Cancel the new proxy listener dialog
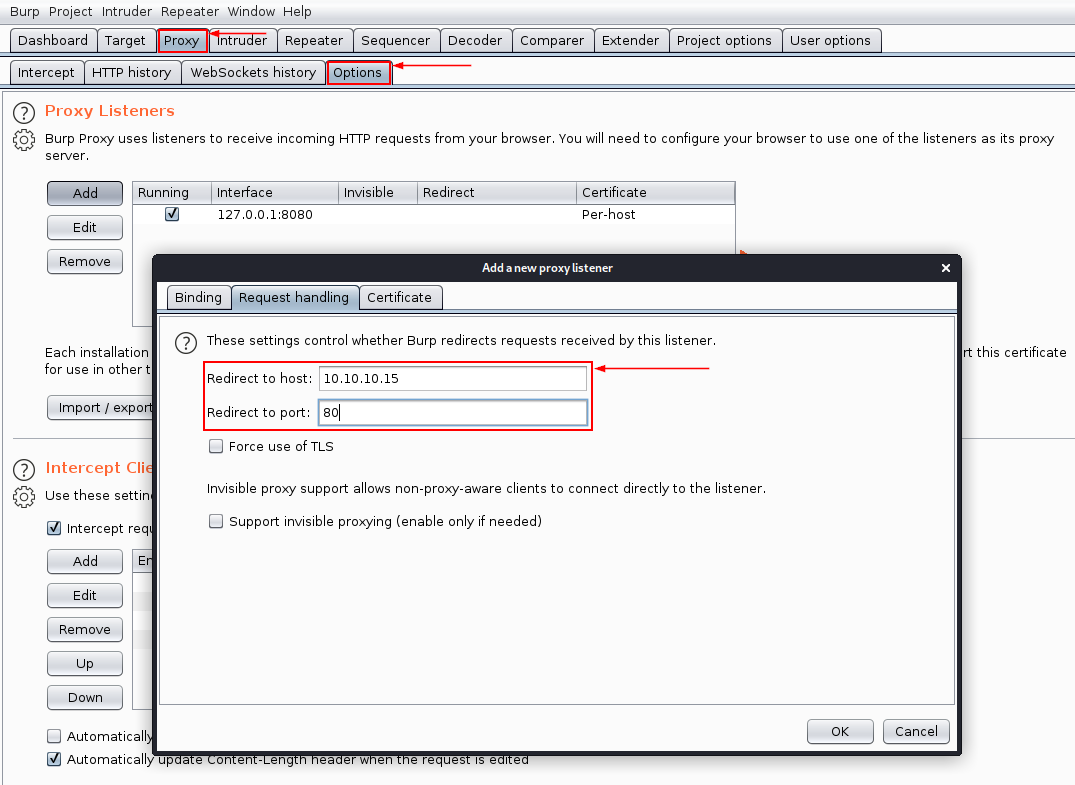1075x785 pixels. pyautogui.click(x=916, y=731)
